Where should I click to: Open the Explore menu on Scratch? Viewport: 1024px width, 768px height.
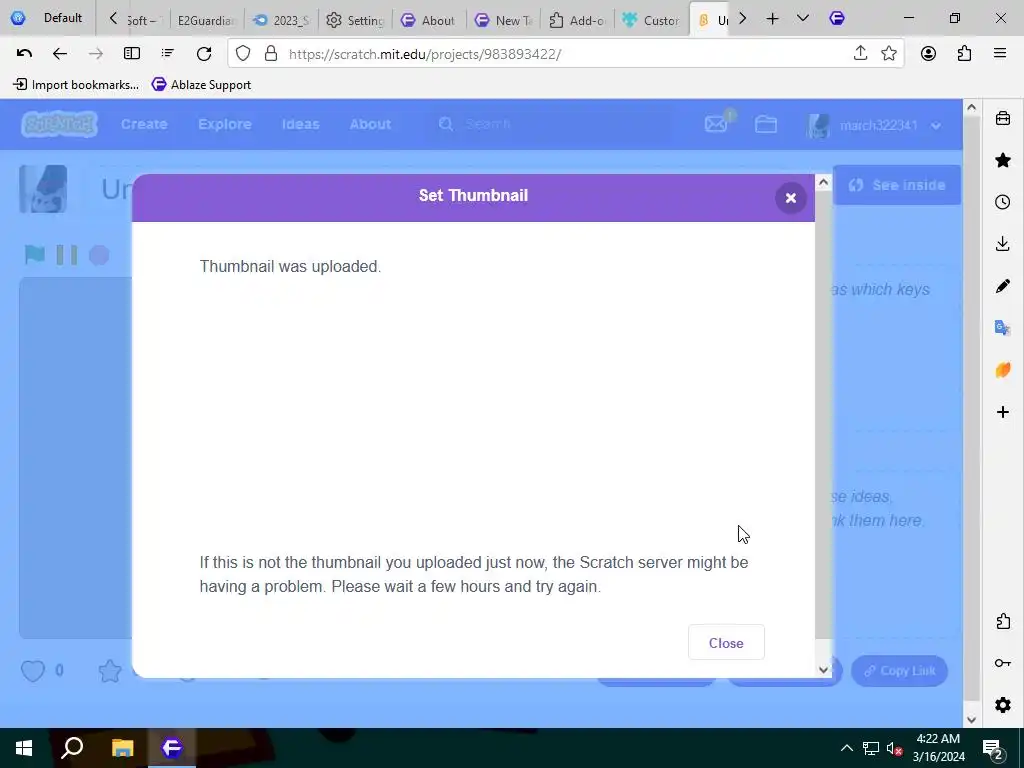pos(225,124)
